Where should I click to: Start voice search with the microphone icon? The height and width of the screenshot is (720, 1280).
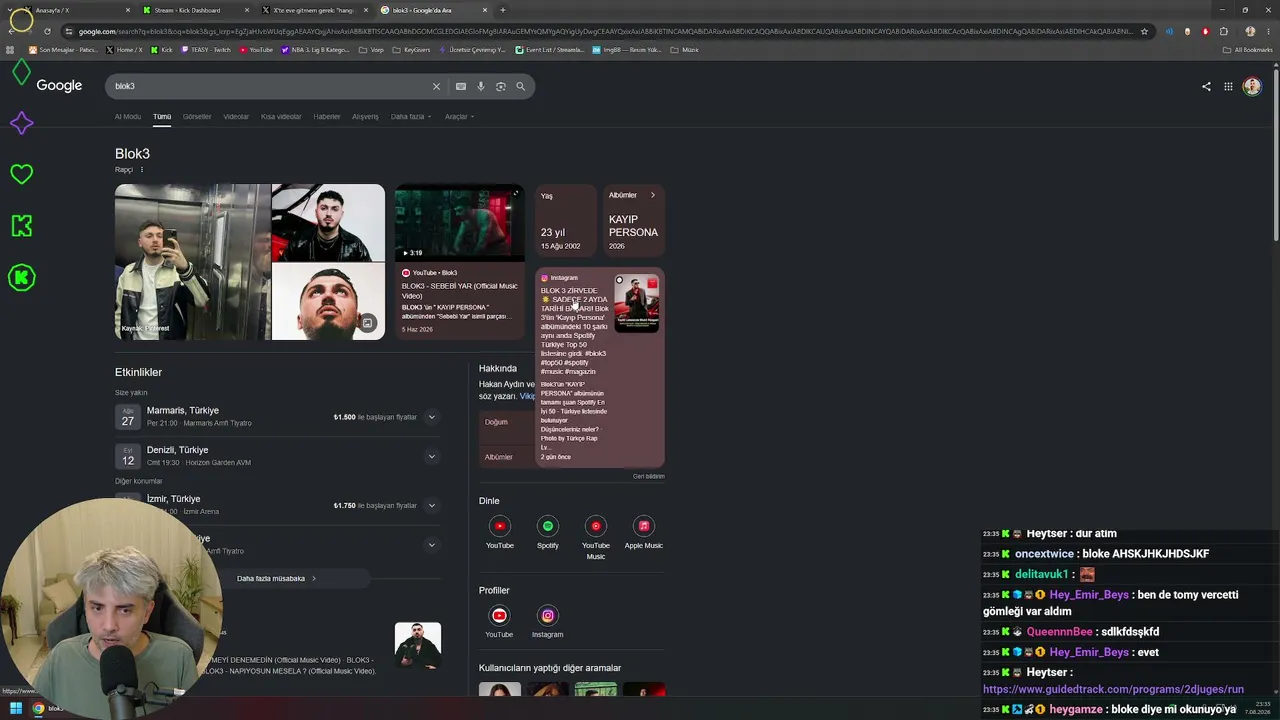(x=481, y=86)
